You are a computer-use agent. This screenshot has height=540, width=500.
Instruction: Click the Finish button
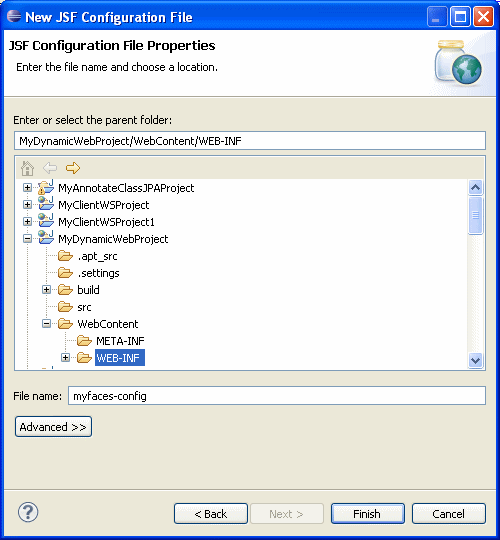click(x=368, y=513)
